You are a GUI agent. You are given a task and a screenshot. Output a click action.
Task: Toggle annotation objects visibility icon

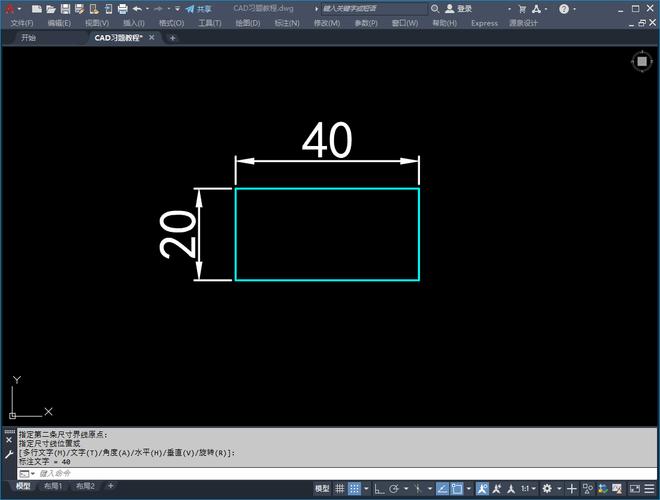[x=482, y=489]
